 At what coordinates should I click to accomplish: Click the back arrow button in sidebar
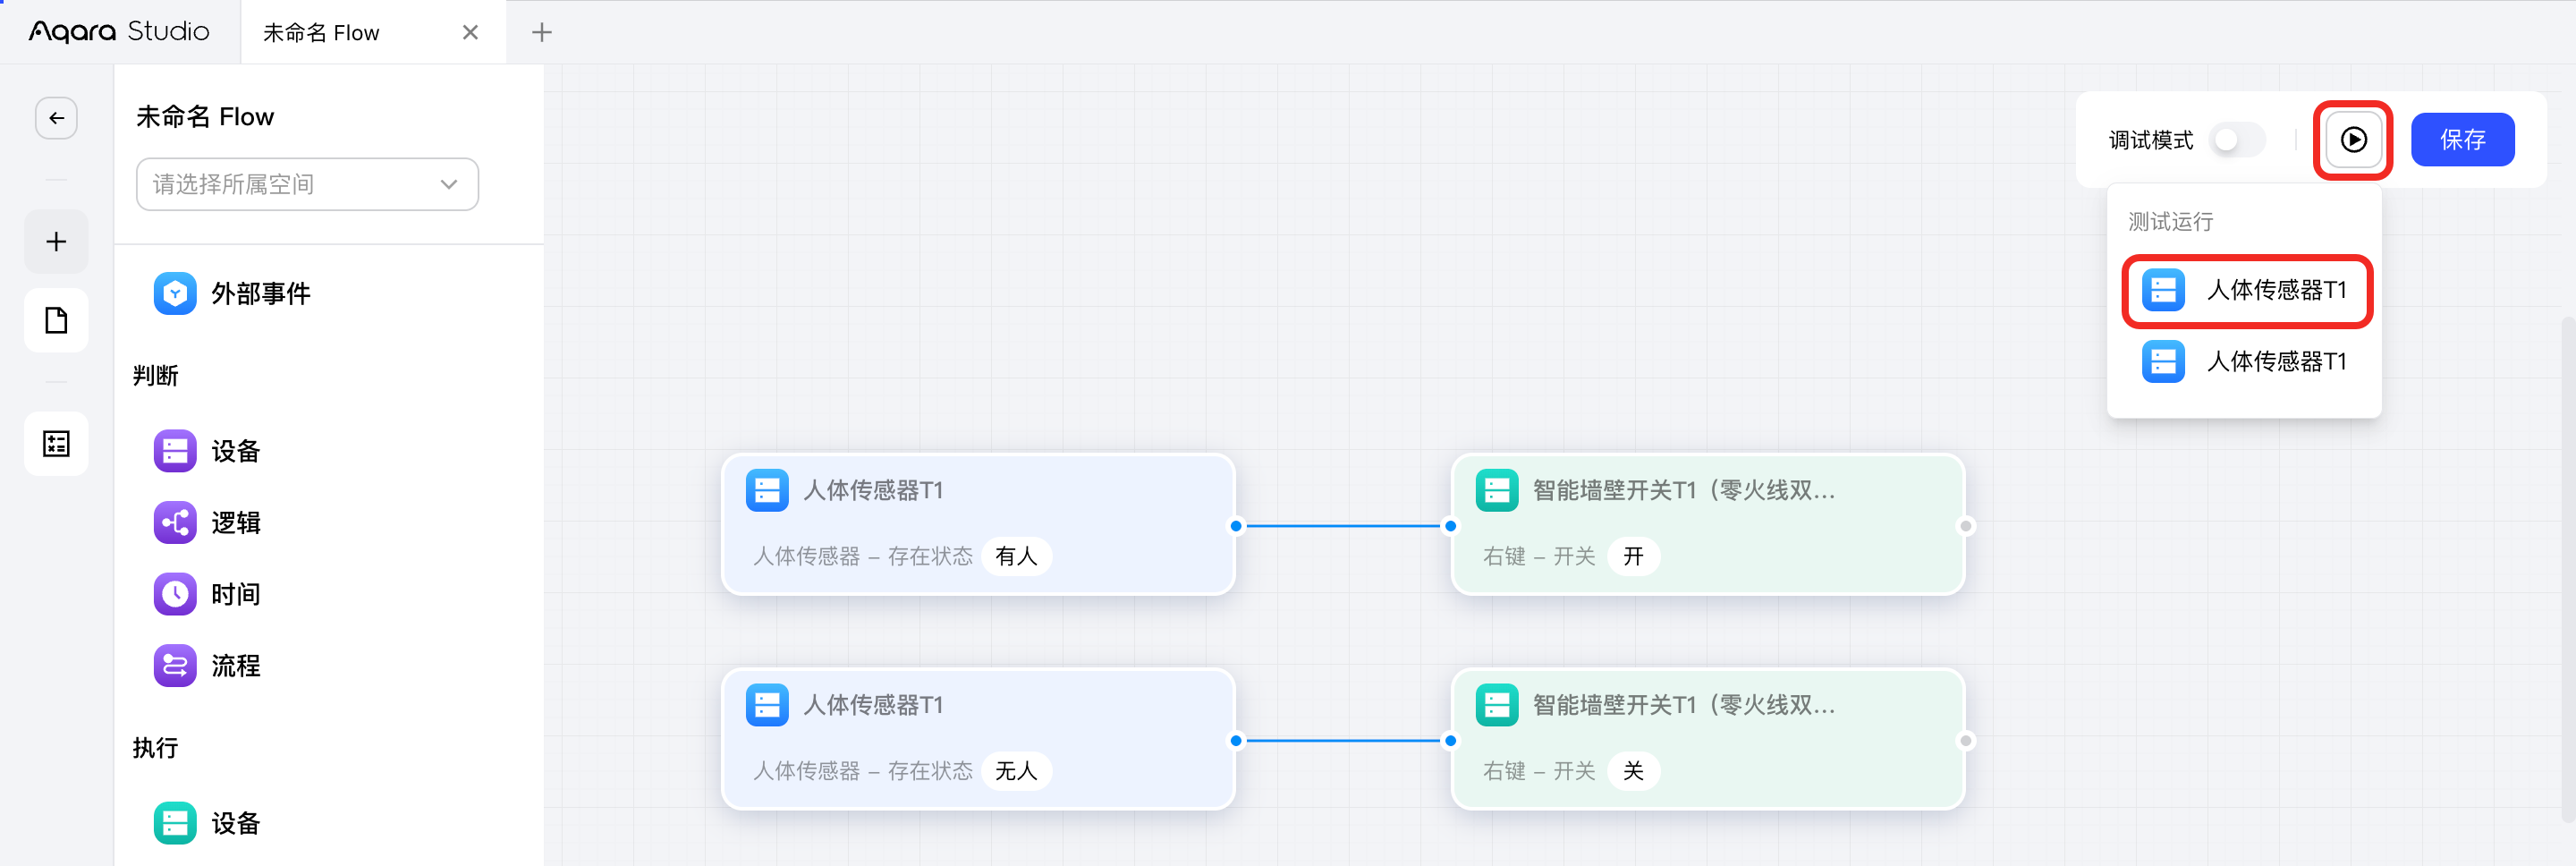coord(57,118)
